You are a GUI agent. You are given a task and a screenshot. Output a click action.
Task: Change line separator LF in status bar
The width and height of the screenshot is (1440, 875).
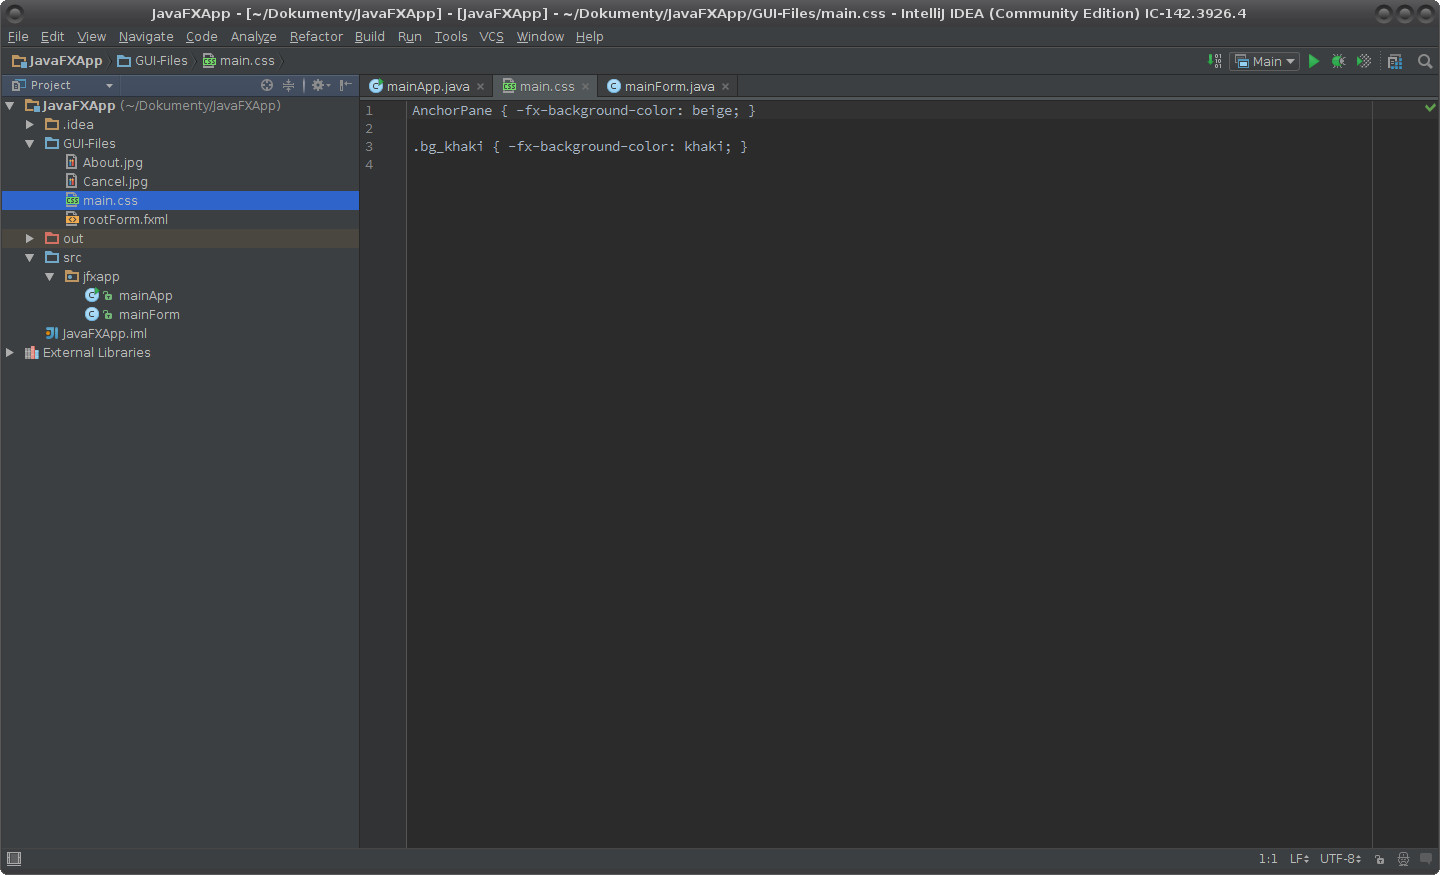[1299, 859]
